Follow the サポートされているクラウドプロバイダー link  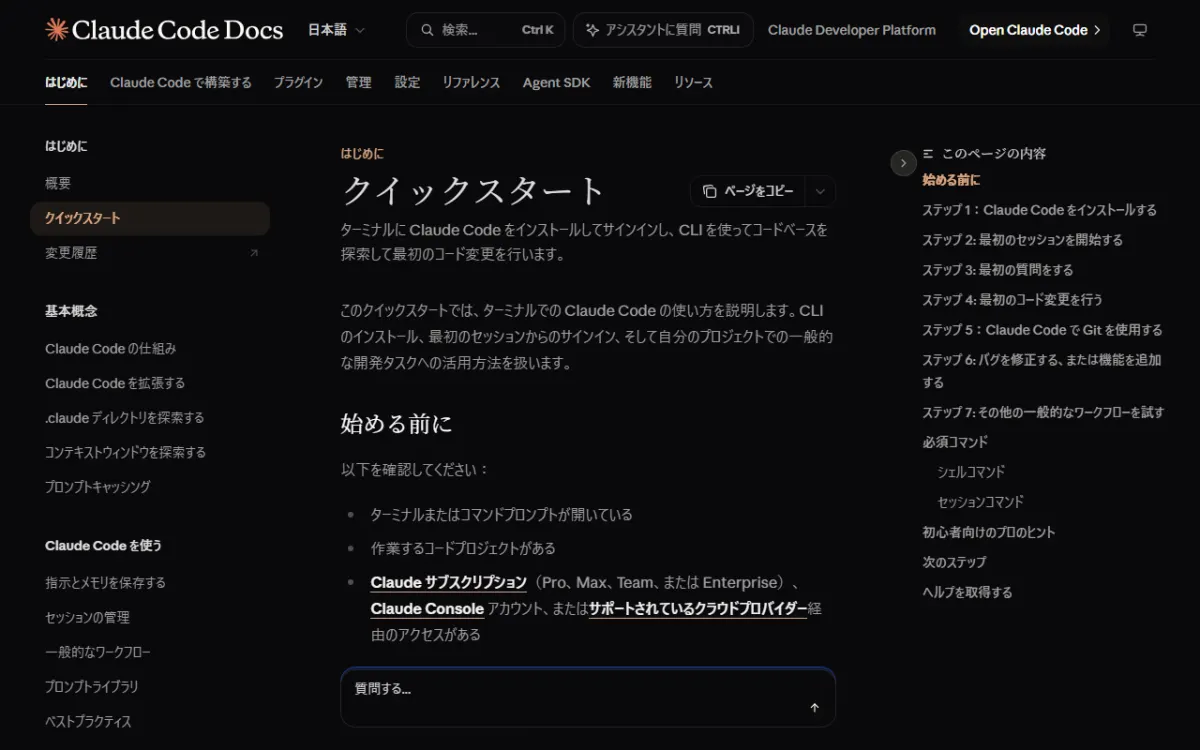point(697,608)
